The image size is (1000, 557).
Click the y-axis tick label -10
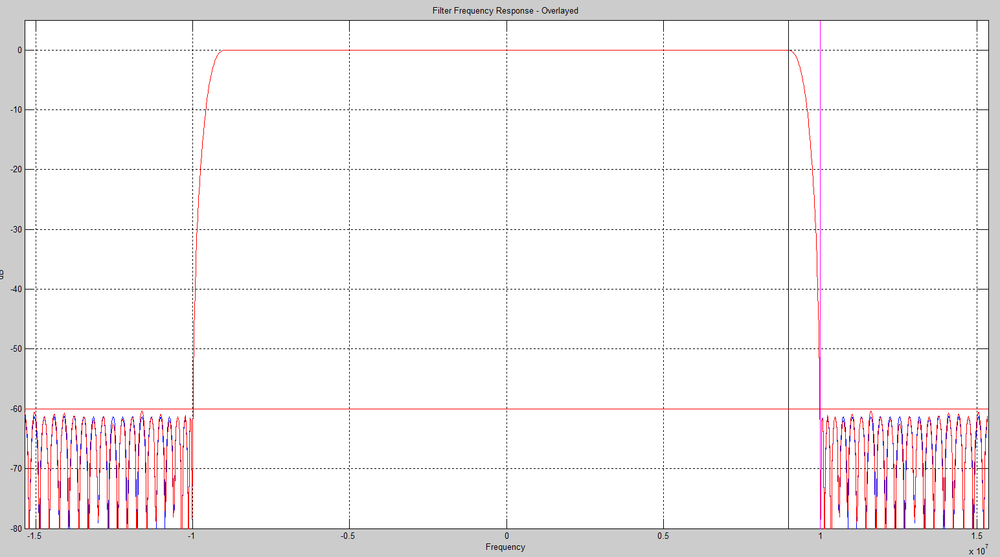click(x=17, y=110)
